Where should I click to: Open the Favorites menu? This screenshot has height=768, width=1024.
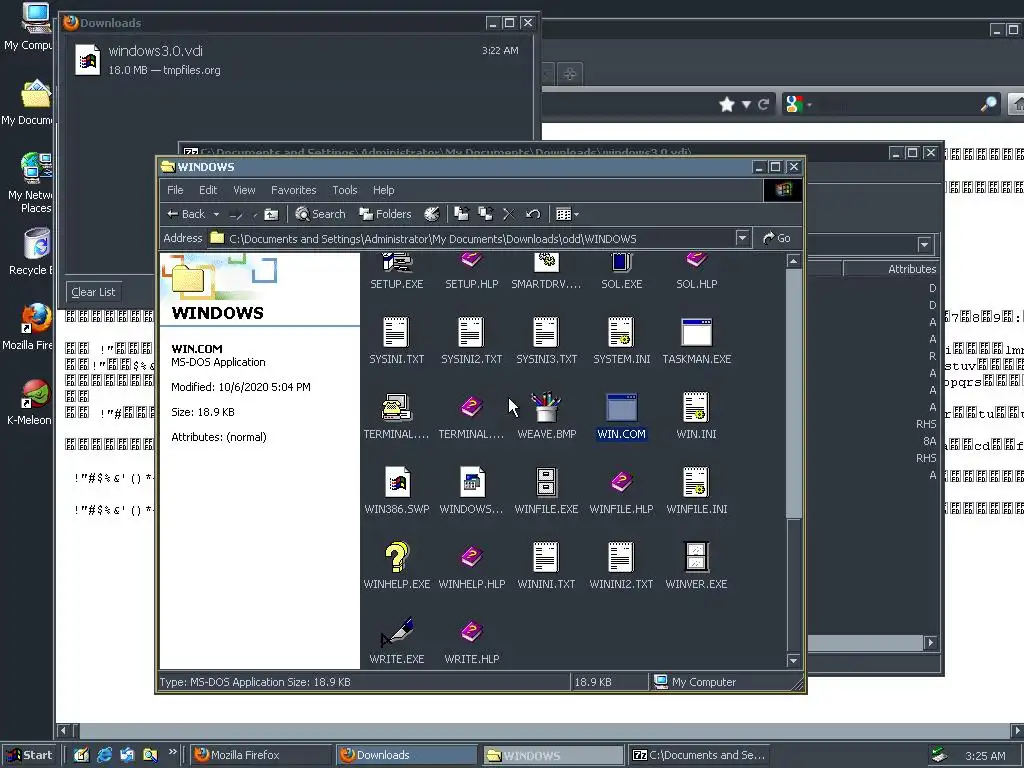(x=293, y=190)
